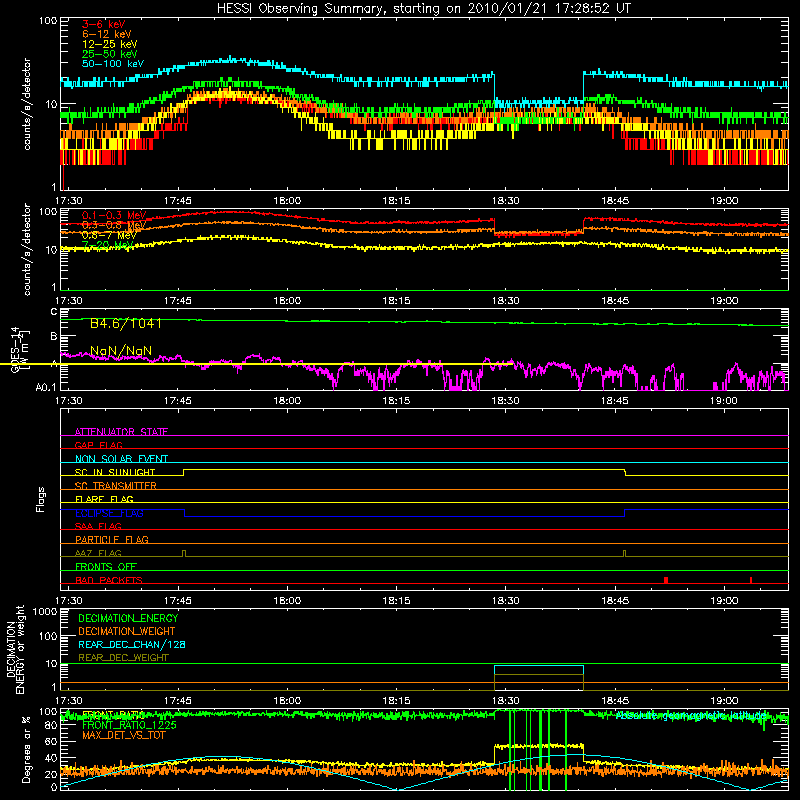Click the ECLIPSE_FLAG rising step near 18:46

(x=625, y=513)
